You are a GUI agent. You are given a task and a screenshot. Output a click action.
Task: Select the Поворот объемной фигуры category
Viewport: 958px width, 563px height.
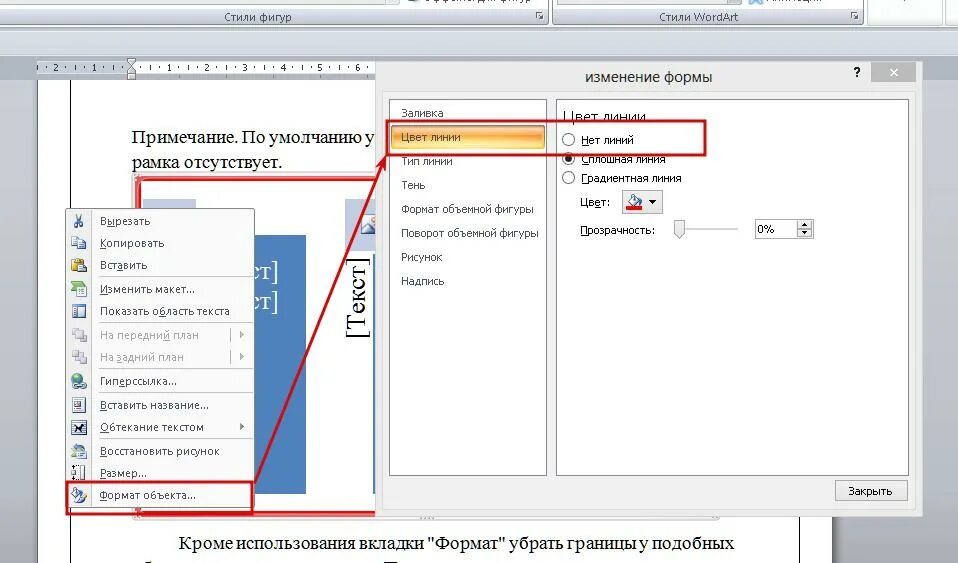[x=467, y=233]
